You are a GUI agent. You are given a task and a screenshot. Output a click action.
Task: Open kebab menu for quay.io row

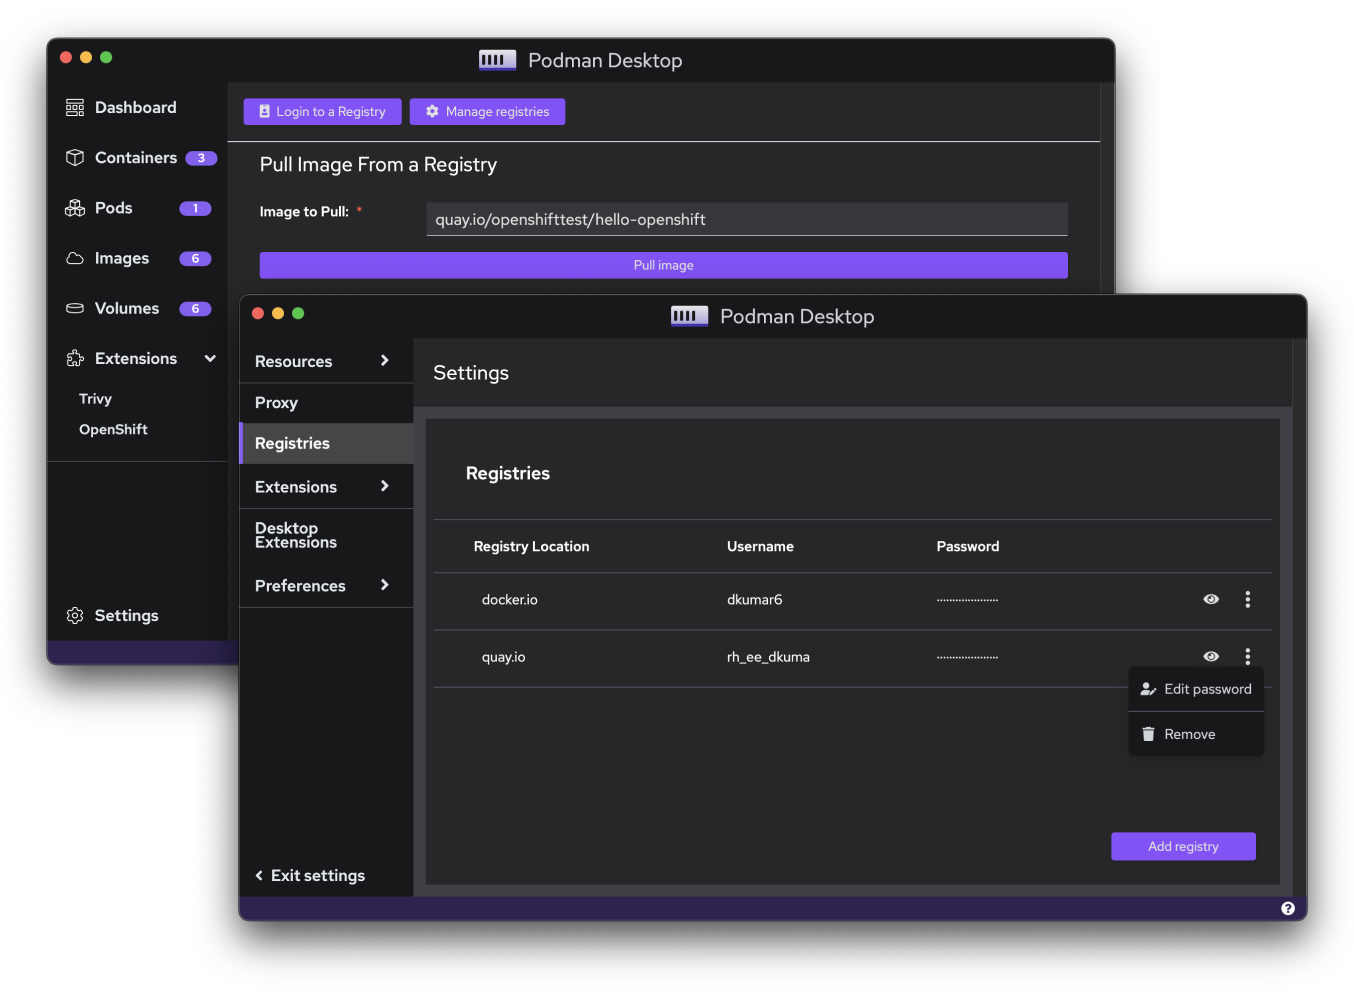(x=1247, y=656)
